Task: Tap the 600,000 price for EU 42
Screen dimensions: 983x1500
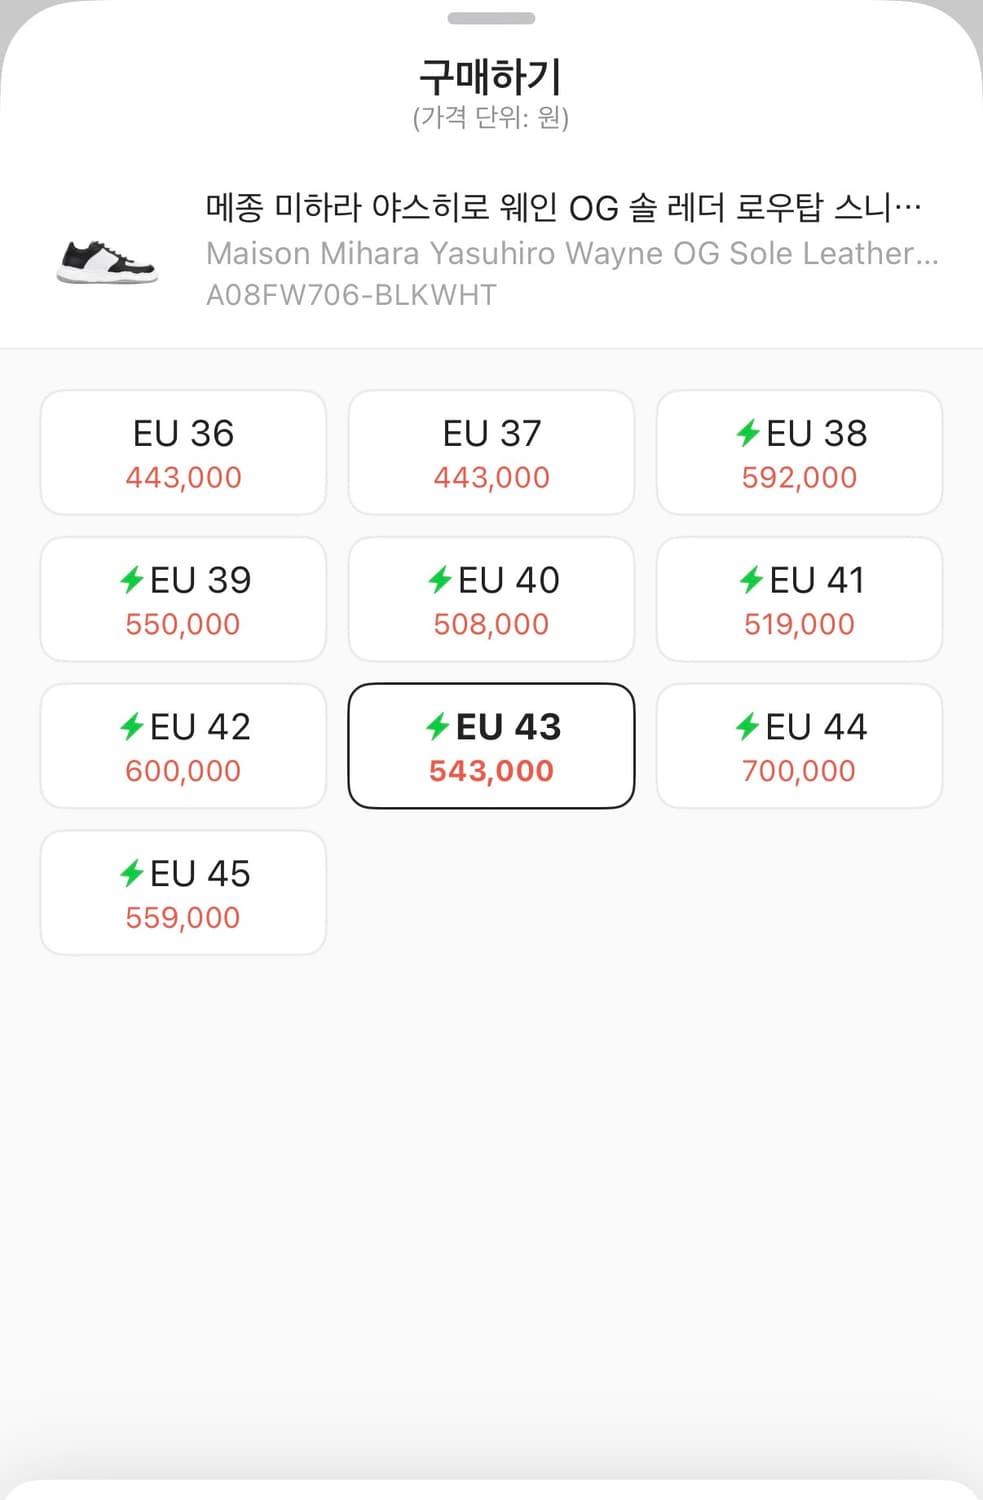Action: coord(183,771)
